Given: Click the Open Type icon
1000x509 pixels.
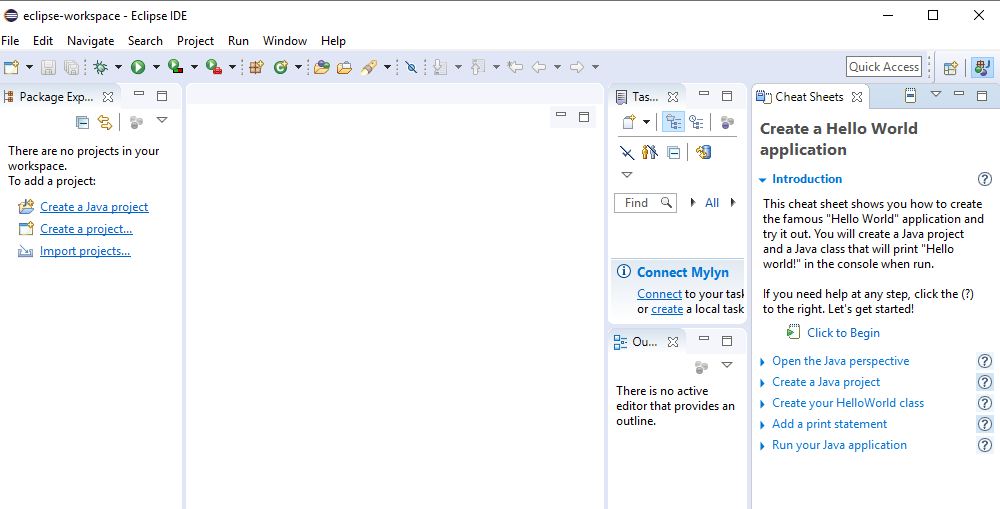Looking at the screenshot, I should pos(321,67).
